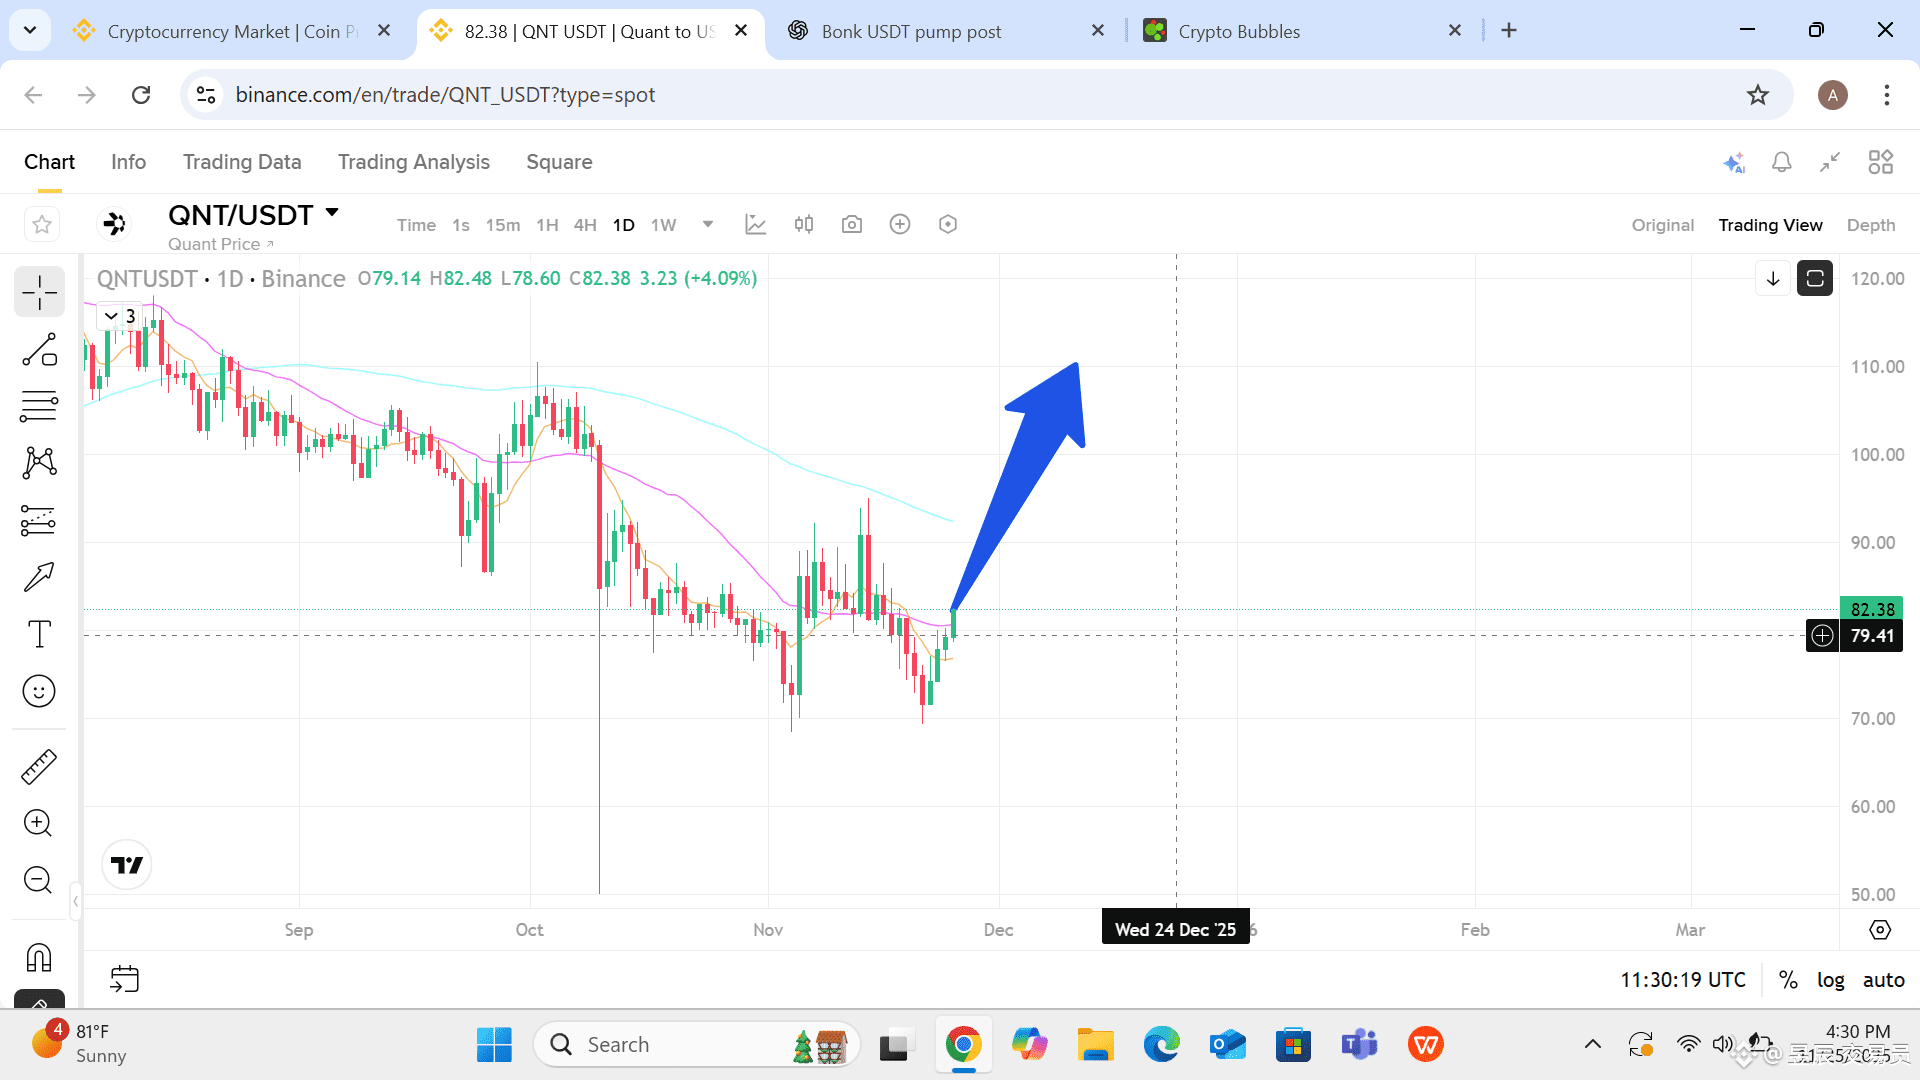Open the emoji icons tool

pyautogui.click(x=39, y=691)
